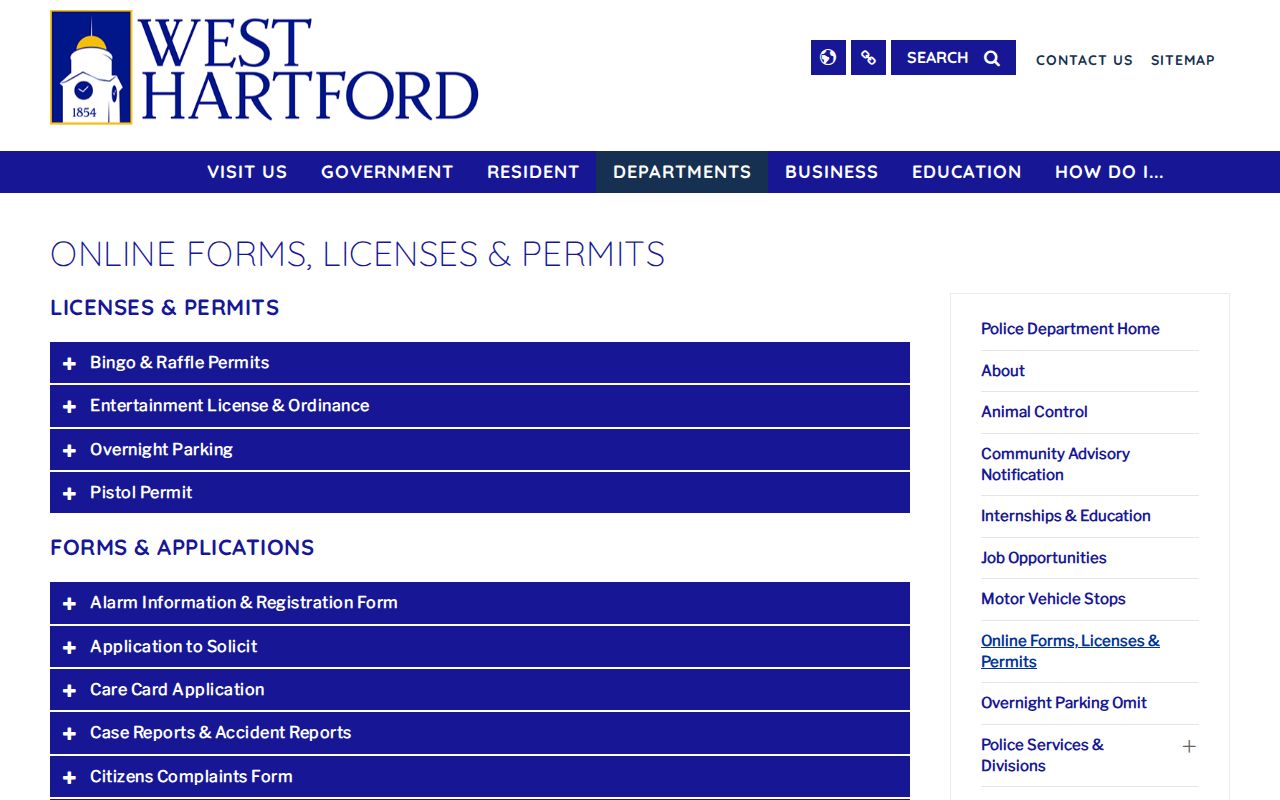Image resolution: width=1280 pixels, height=800 pixels.
Task: Open Online Forms, Licenses & Permits sidebar link
Action: pyautogui.click(x=1070, y=651)
